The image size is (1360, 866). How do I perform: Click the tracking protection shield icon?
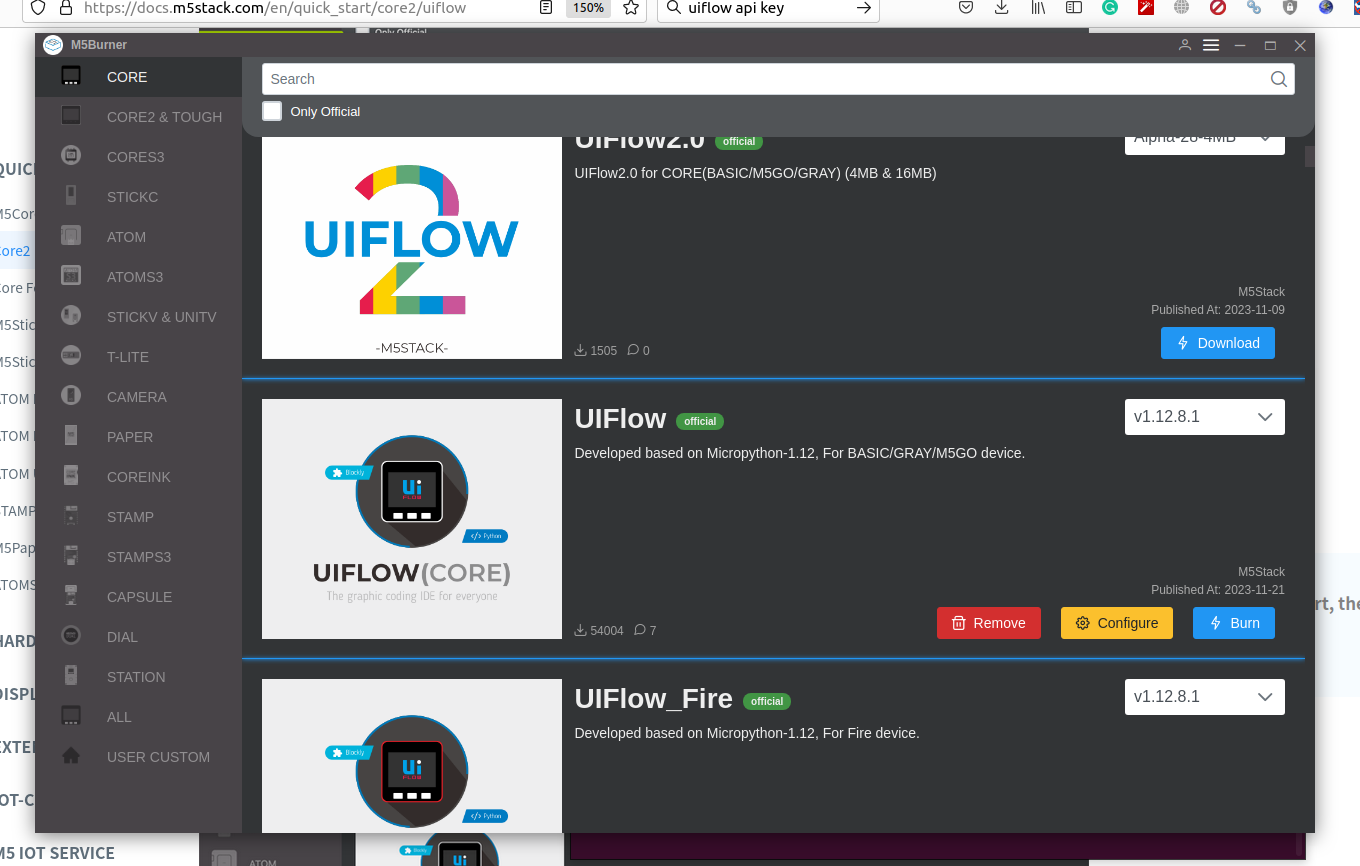pos(38,8)
